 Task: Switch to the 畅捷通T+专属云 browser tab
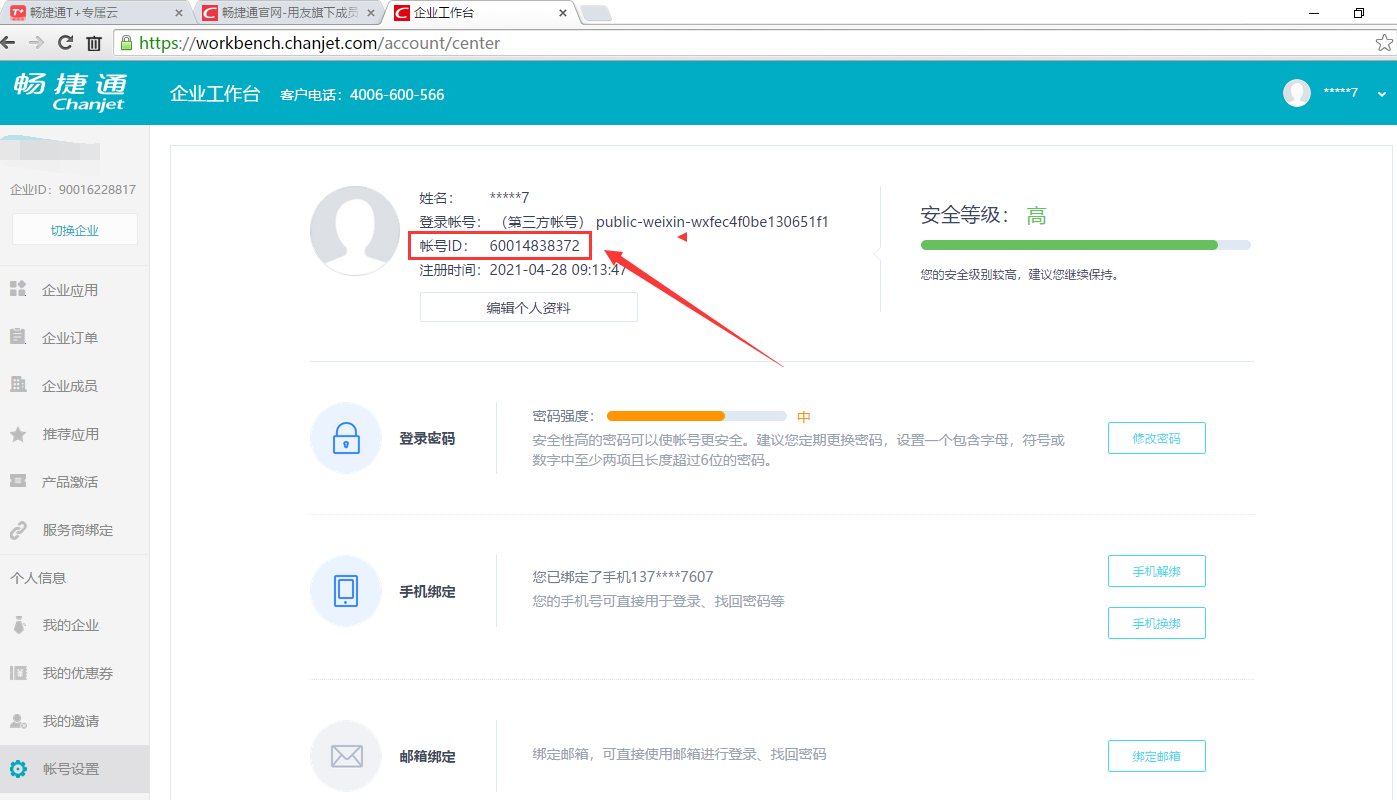(95, 13)
